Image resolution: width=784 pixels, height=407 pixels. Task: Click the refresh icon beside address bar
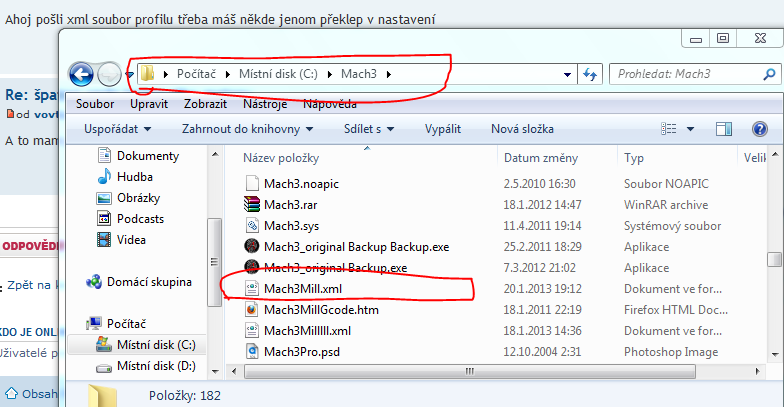pos(591,74)
